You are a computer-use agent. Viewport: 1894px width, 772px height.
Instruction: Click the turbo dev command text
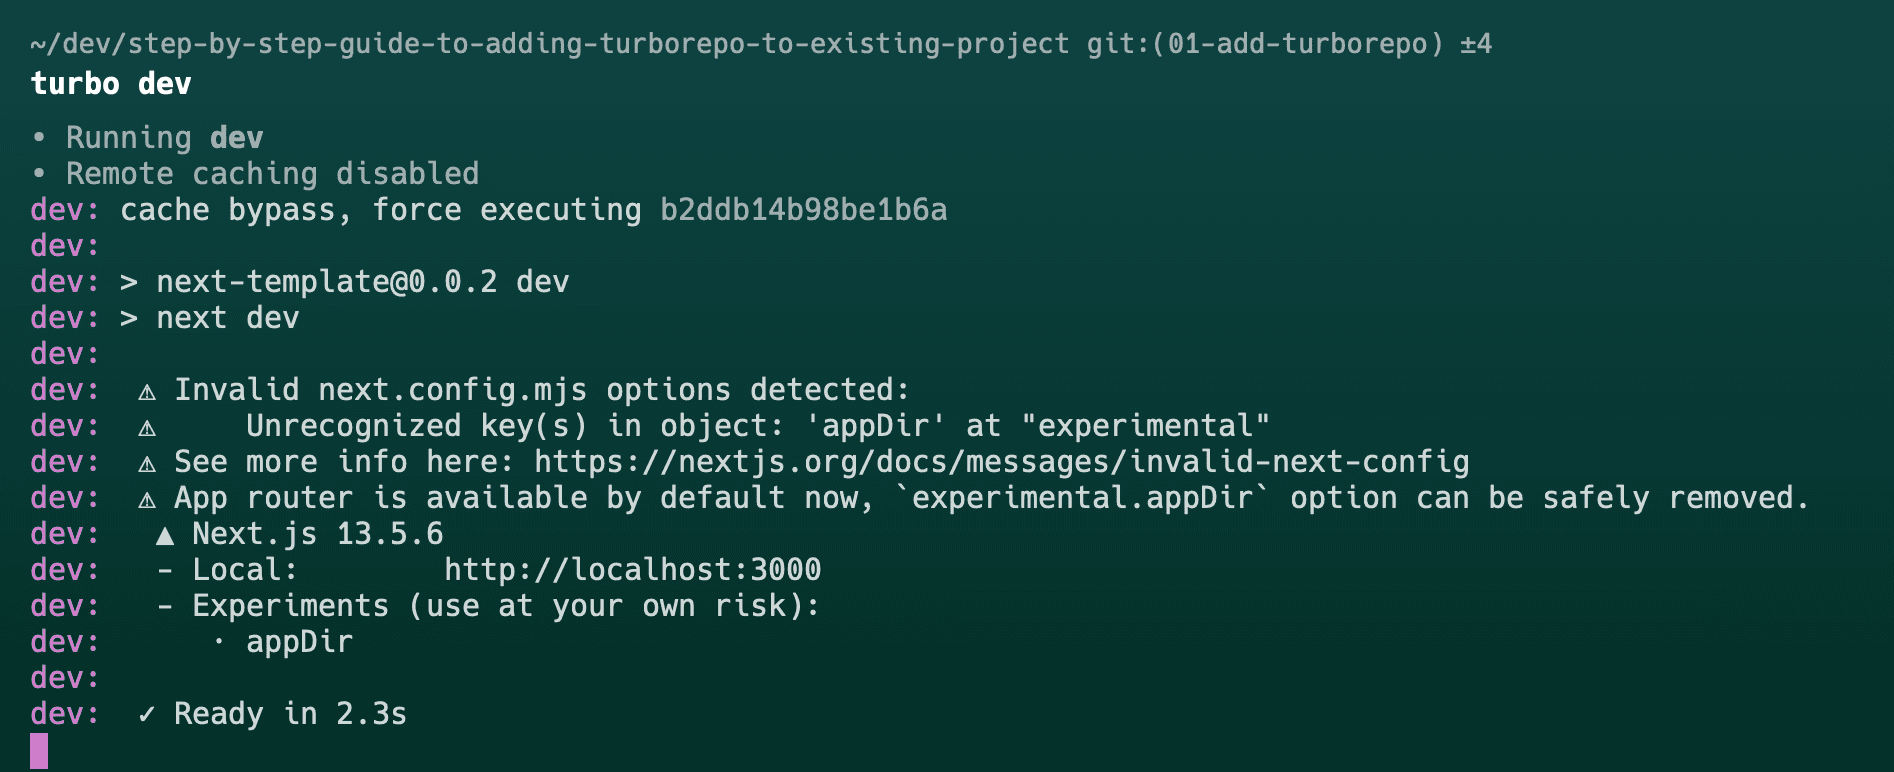point(111,84)
